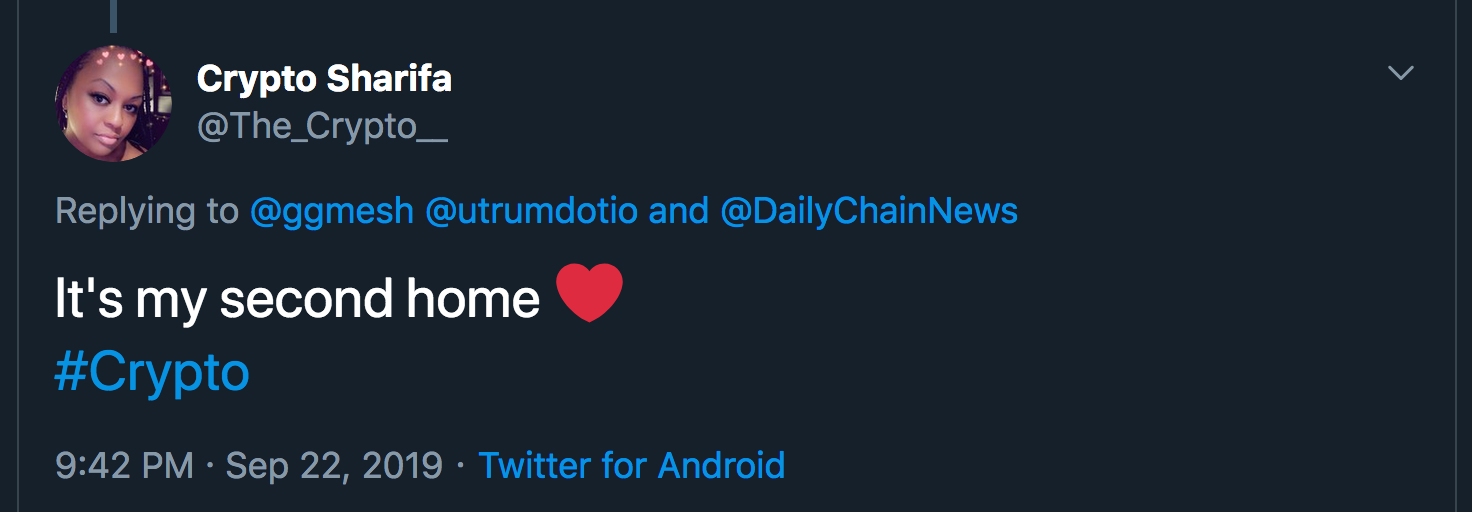The image size is (1472, 512).
Task: Click the 9:42 PM time
Action: pyautogui.click(x=125, y=466)
